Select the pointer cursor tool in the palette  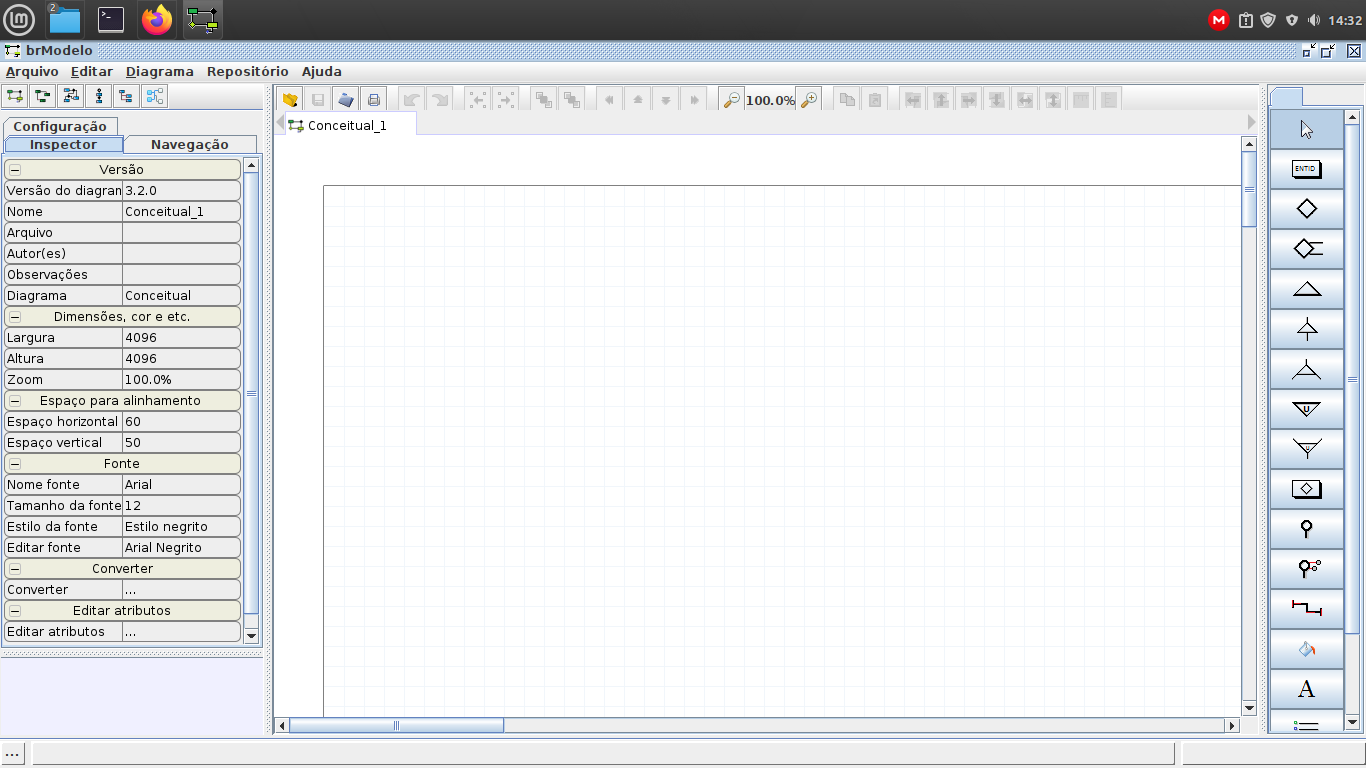[x=1306, y=129]
